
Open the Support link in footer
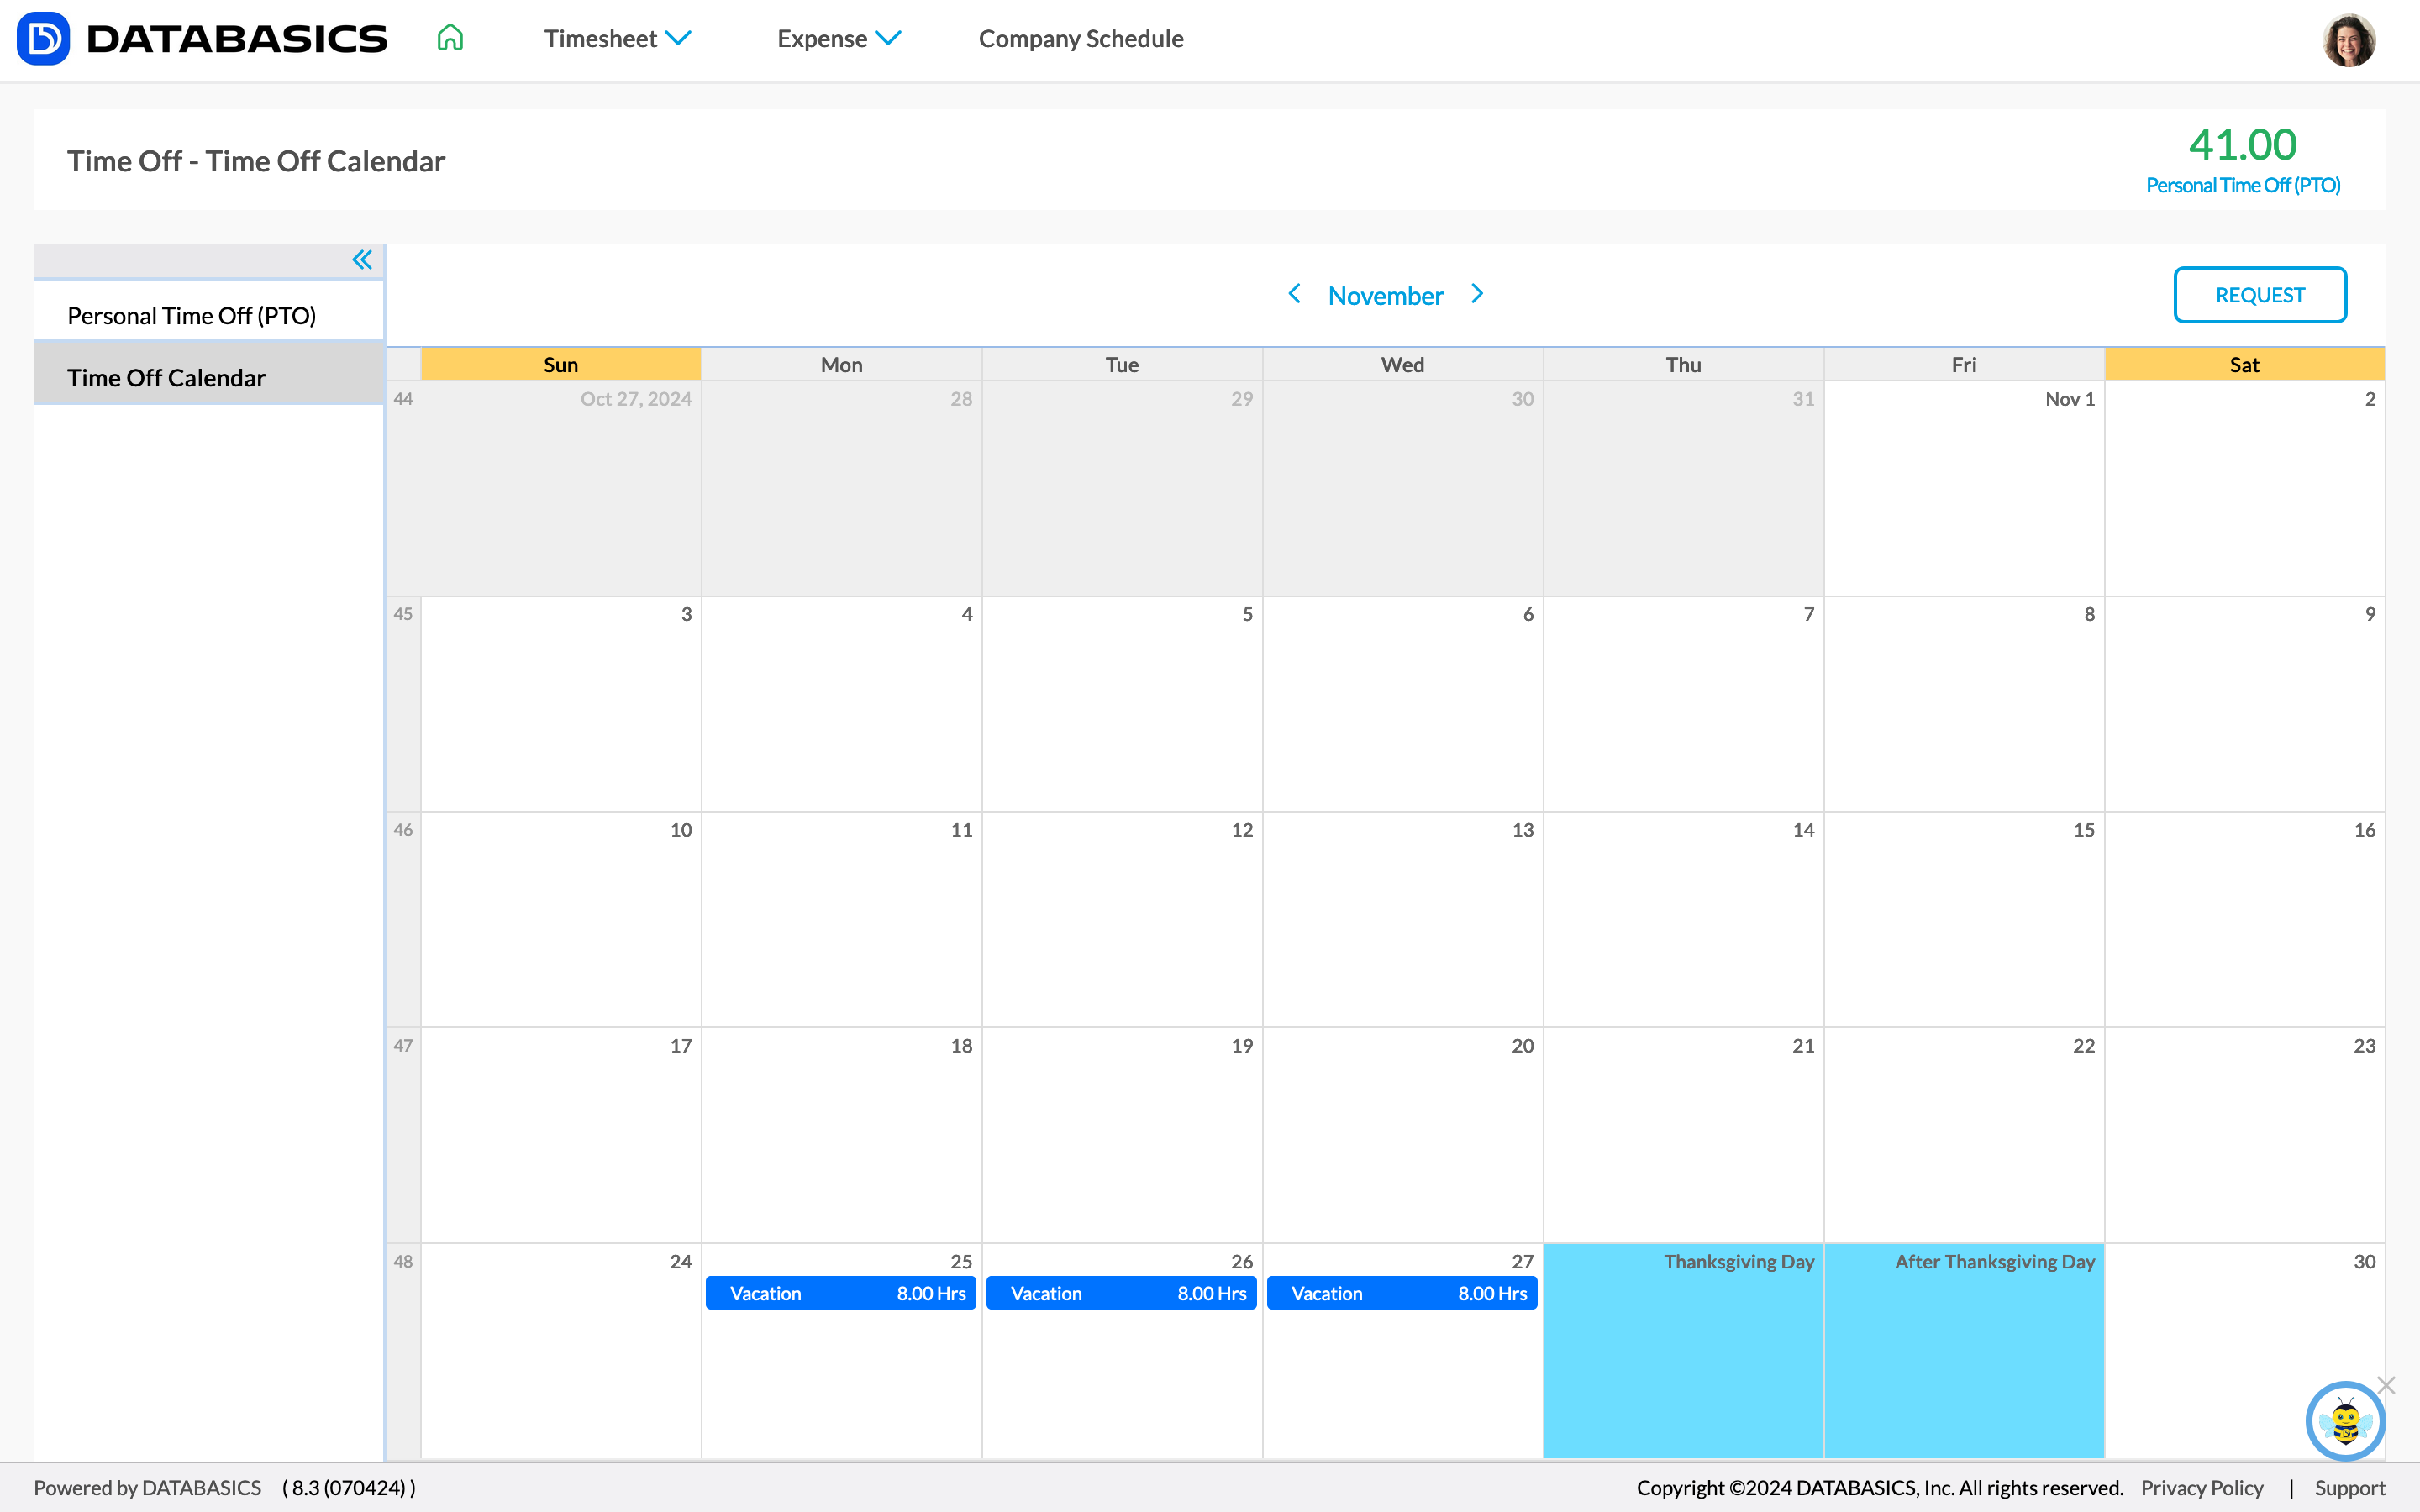tap(2349, 1487)
